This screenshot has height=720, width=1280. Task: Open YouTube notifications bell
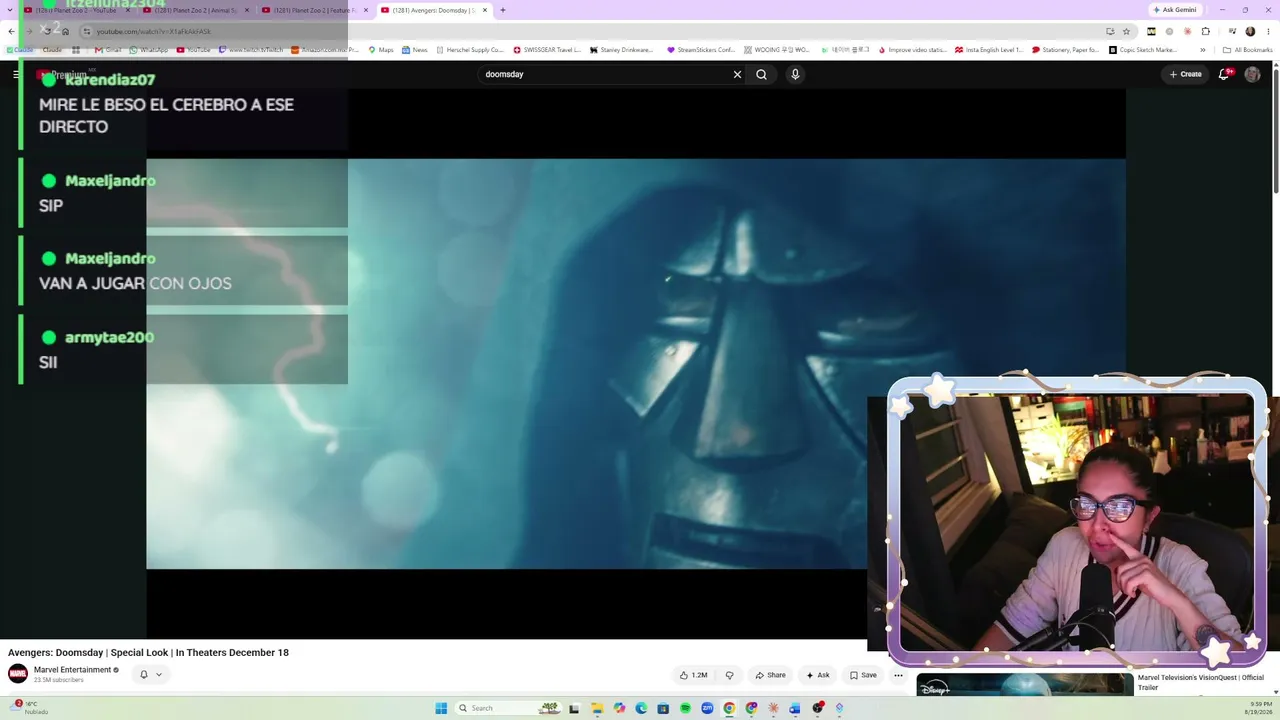(x=1223, y=74)
